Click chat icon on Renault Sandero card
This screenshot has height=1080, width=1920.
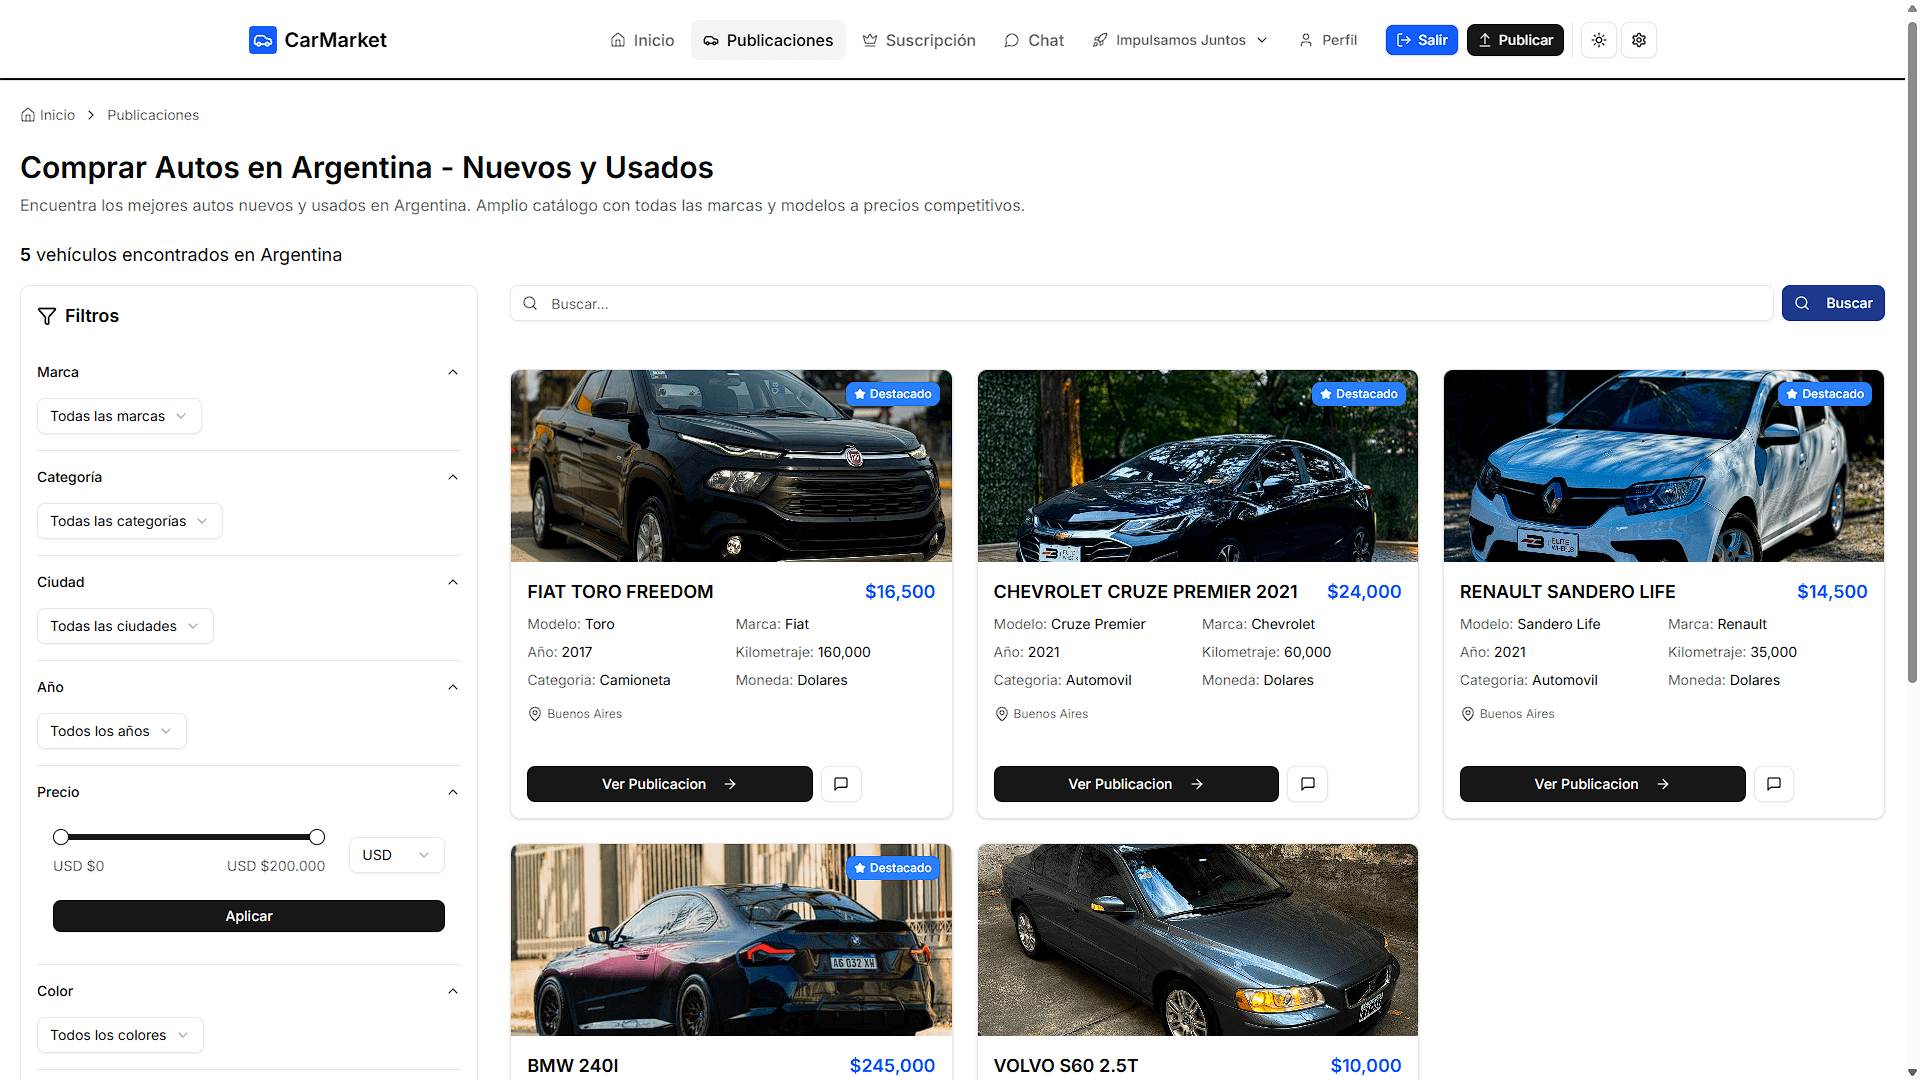pyautogui.click(x=1773, y=784)
